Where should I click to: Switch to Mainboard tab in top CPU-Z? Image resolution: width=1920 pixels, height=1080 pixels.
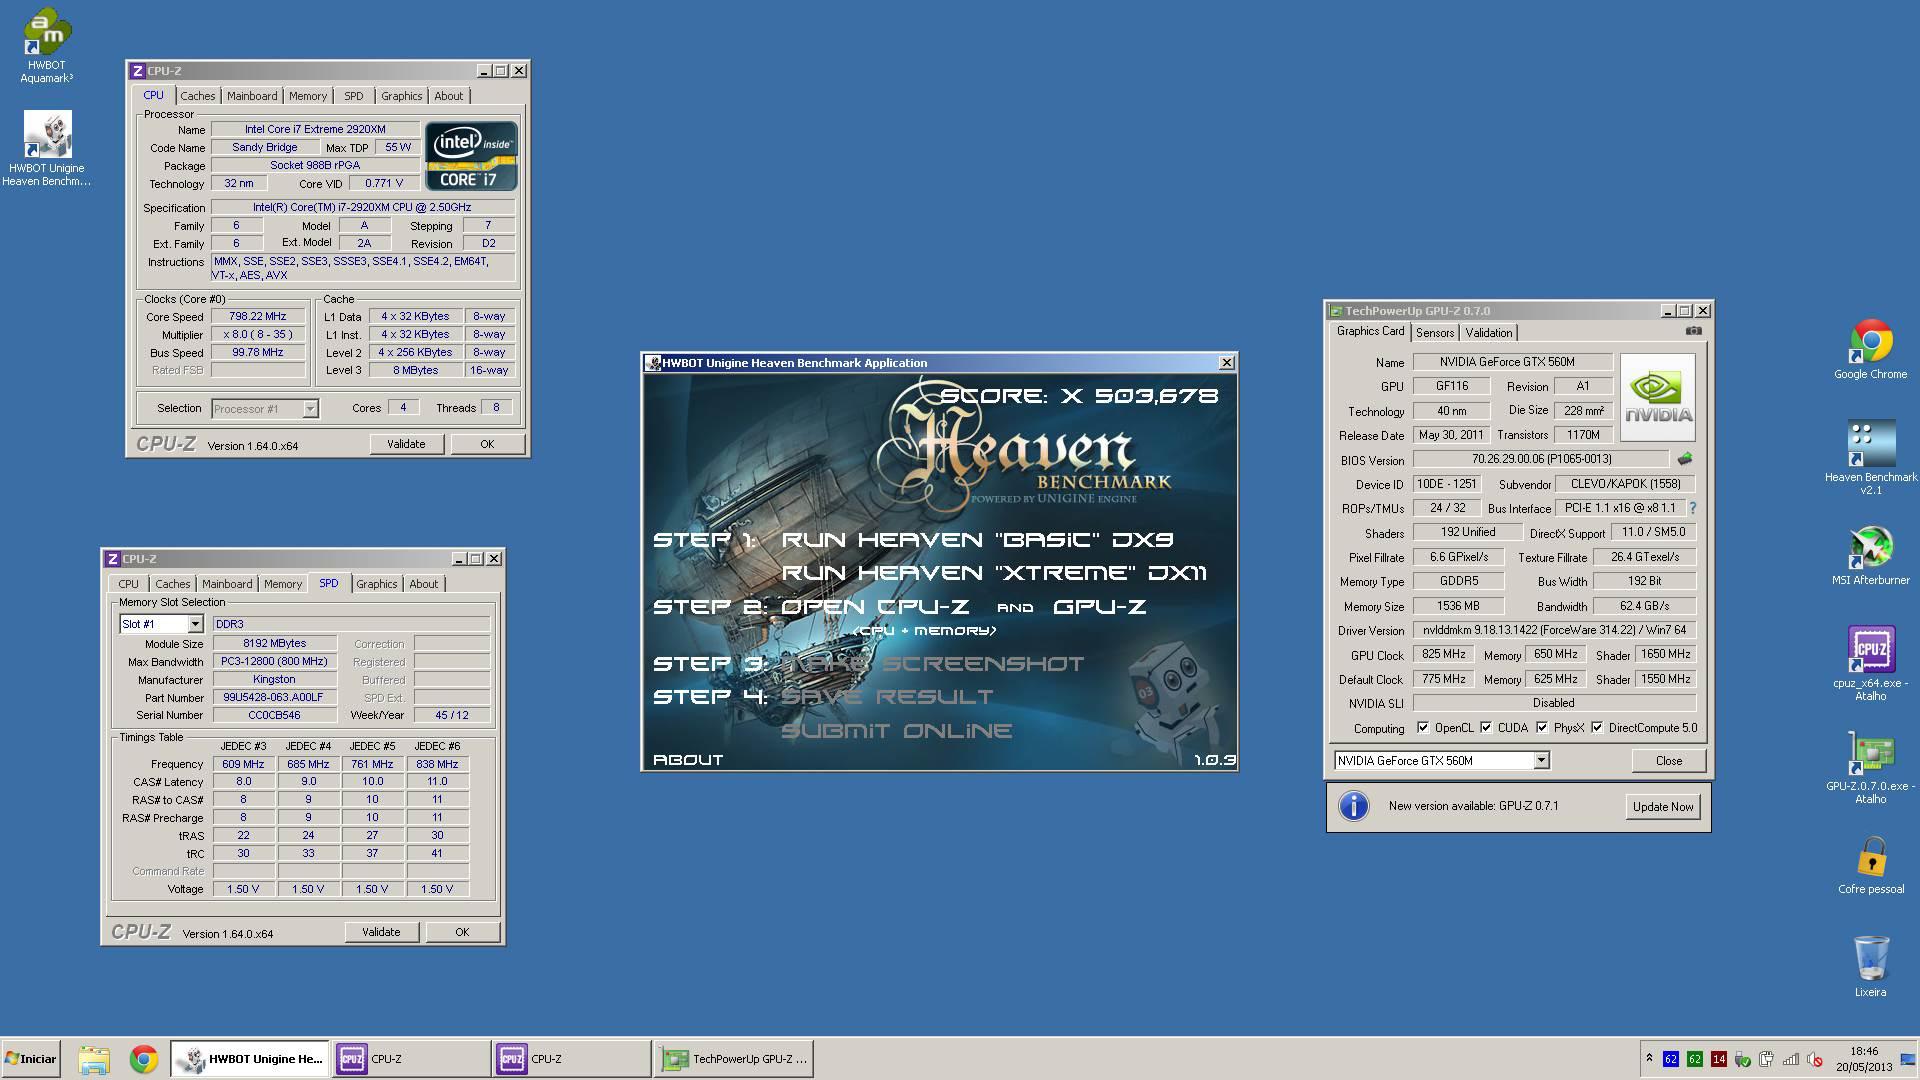coord(252,96)
